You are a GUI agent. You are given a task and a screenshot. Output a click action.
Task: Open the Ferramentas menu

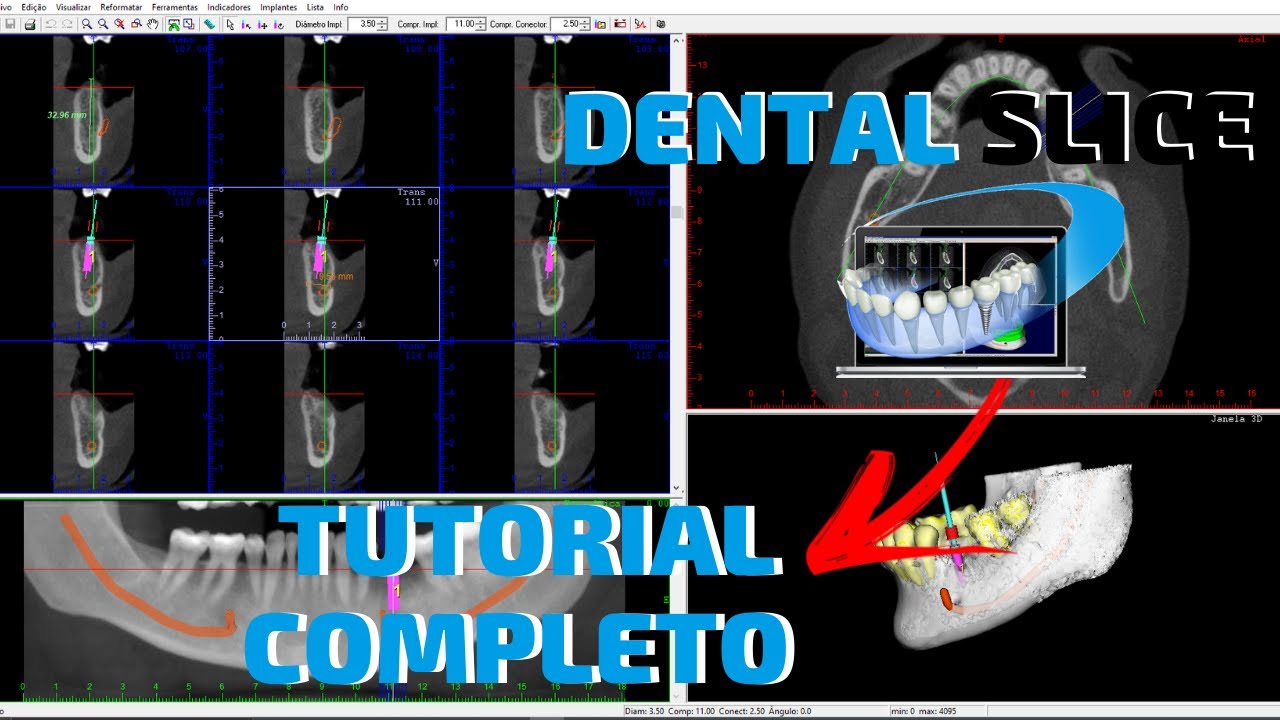(174, 7)
